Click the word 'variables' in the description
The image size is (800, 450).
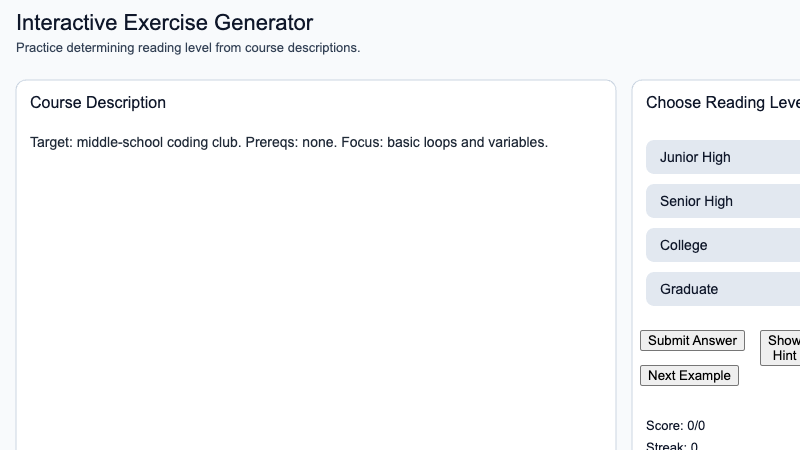coord(518,142)
